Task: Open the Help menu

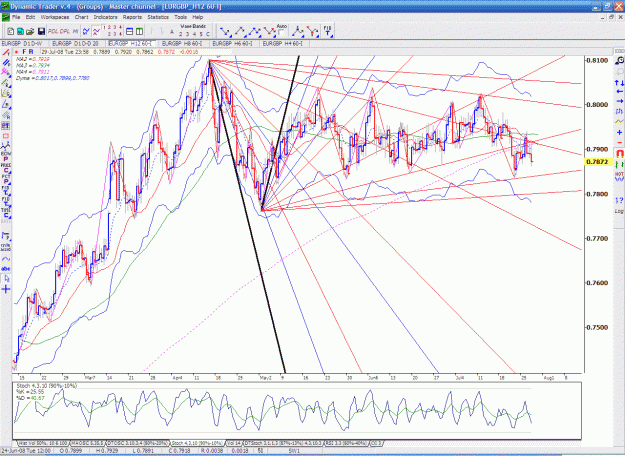Action: click(198, 17)
